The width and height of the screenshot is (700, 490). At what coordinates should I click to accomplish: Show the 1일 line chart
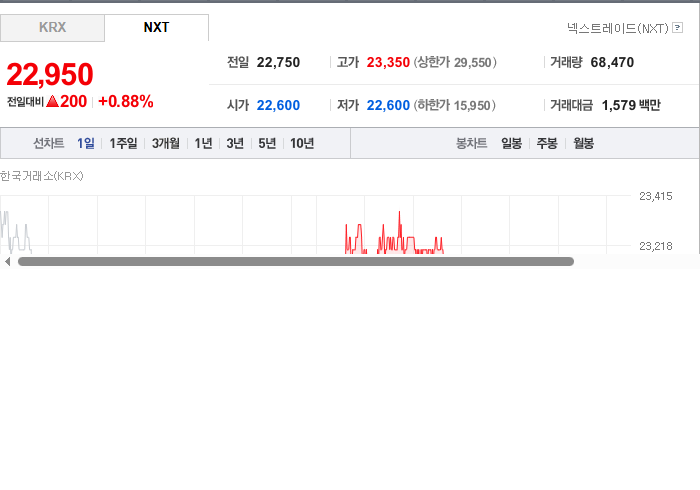(86, 143)
